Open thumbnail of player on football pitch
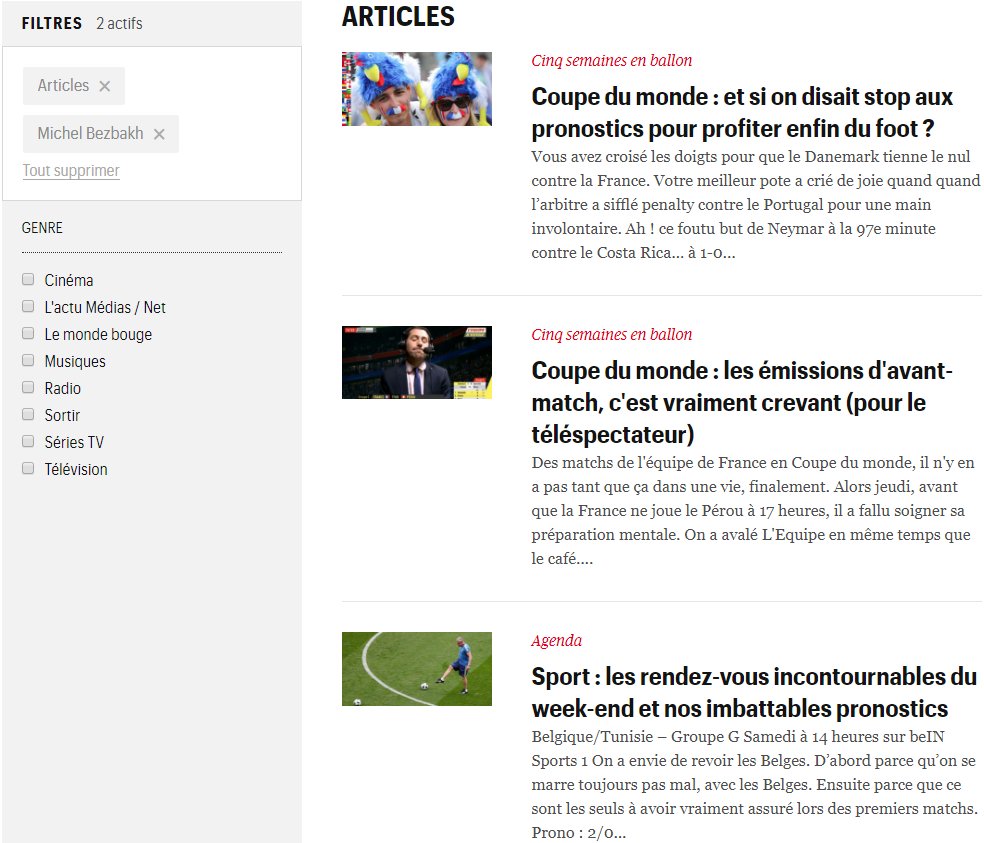This screenshot has width=984, height=843. coord(417,668)
